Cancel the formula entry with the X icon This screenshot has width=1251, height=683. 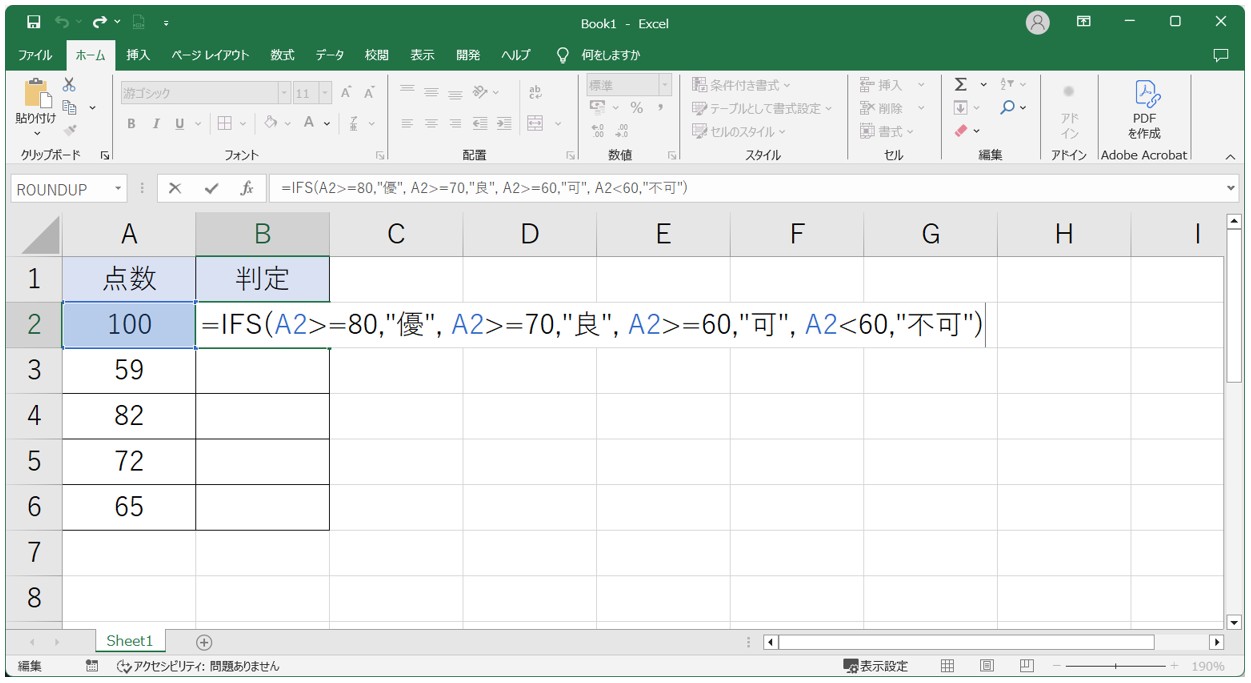(175, 188)
